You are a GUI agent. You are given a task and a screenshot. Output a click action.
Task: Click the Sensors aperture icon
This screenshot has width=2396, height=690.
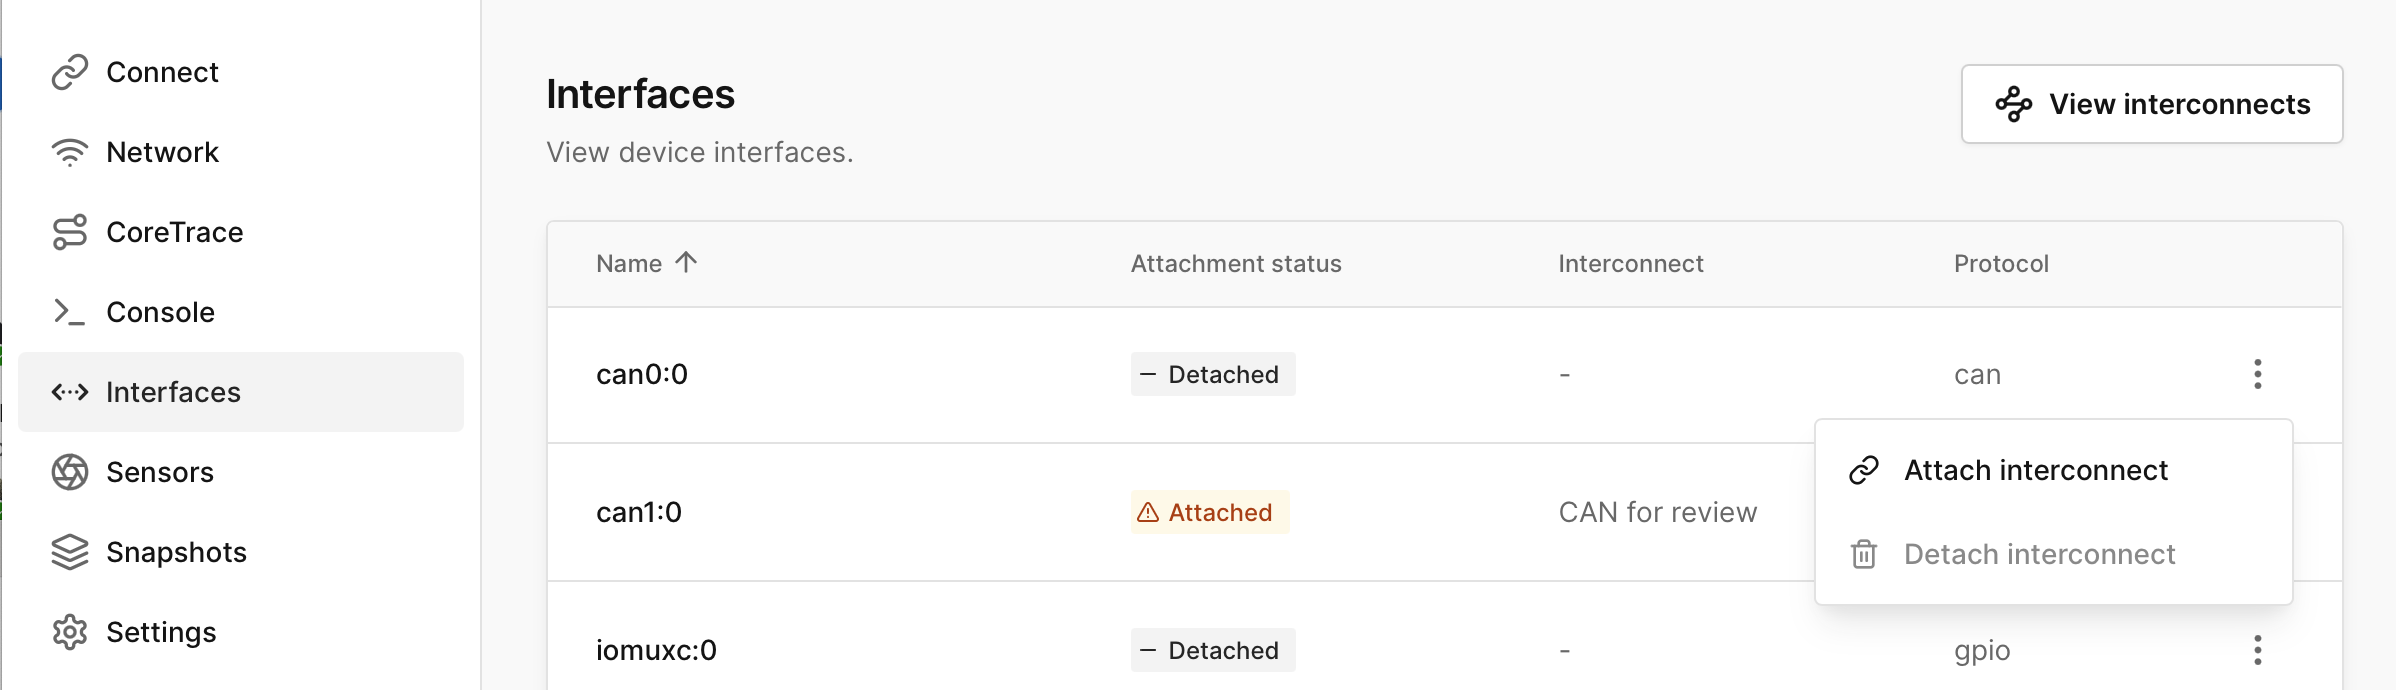coord(70,472)
